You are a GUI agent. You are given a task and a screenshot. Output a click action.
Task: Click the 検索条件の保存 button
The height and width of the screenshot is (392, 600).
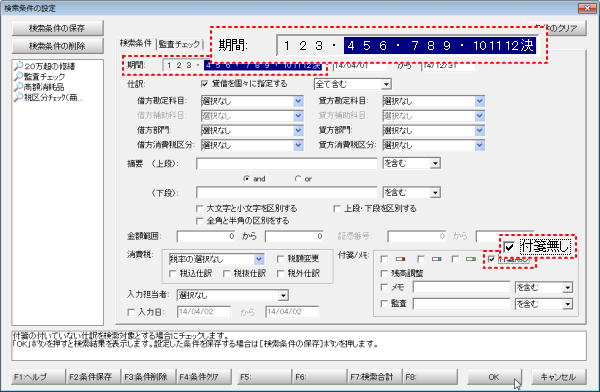point(57,28)
